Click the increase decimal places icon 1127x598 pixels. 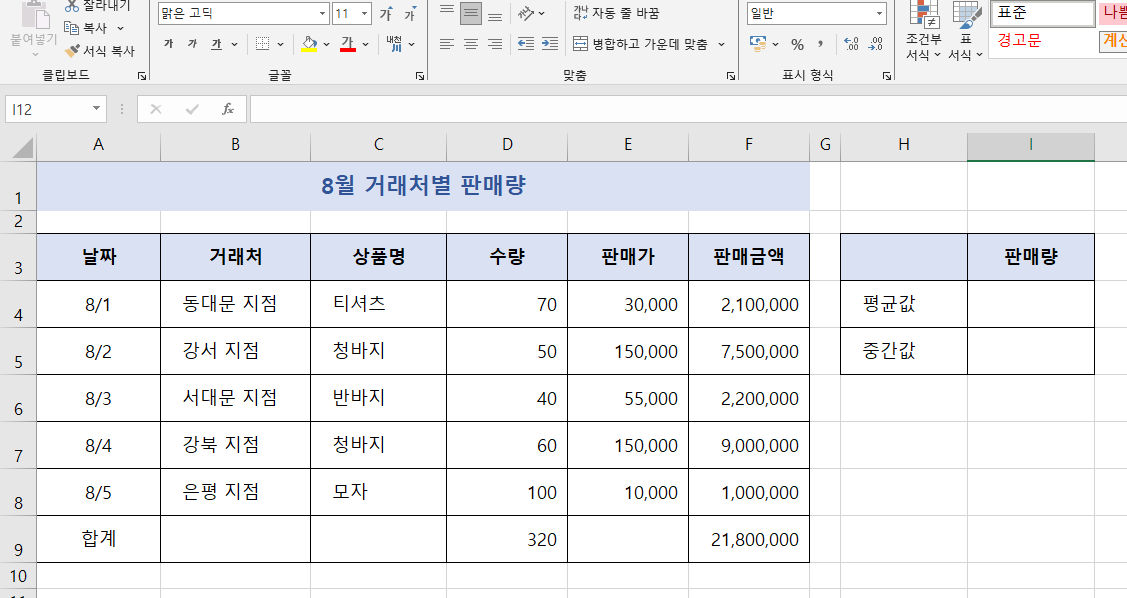[851, 45]
